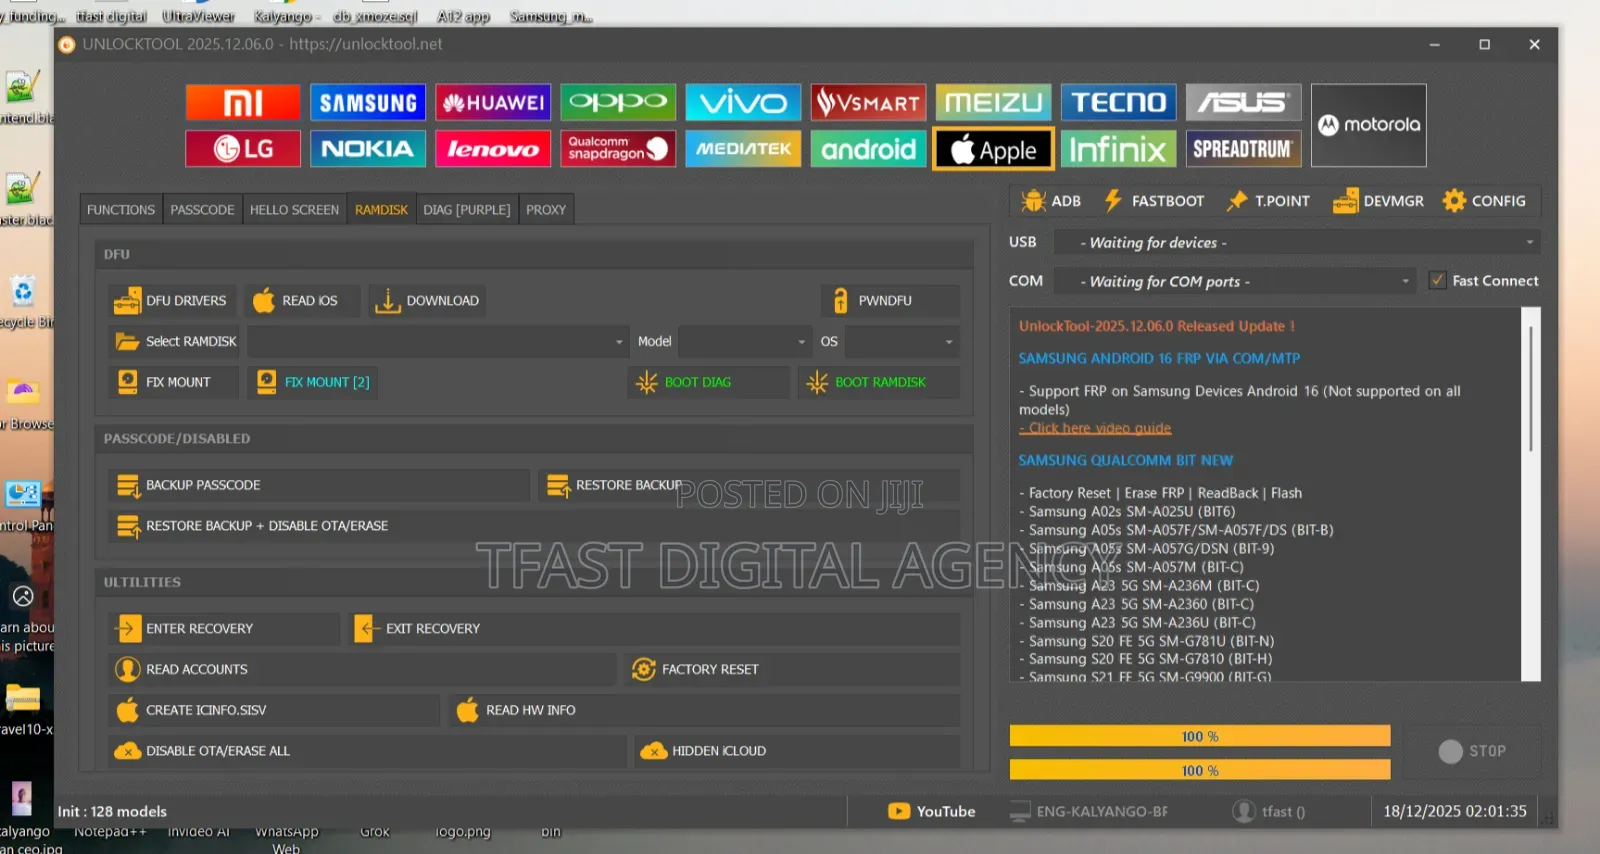Open the 'Click here video guide' link
Image resolution: width=1600 pixels, height=854 pixels.
click(x=1095, y=428)
